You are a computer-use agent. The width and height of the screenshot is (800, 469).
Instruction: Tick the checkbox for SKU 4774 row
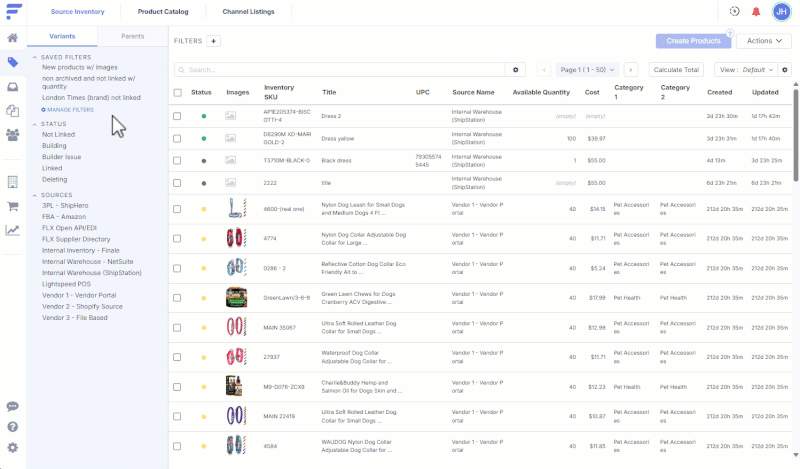[x=177, y=239]
